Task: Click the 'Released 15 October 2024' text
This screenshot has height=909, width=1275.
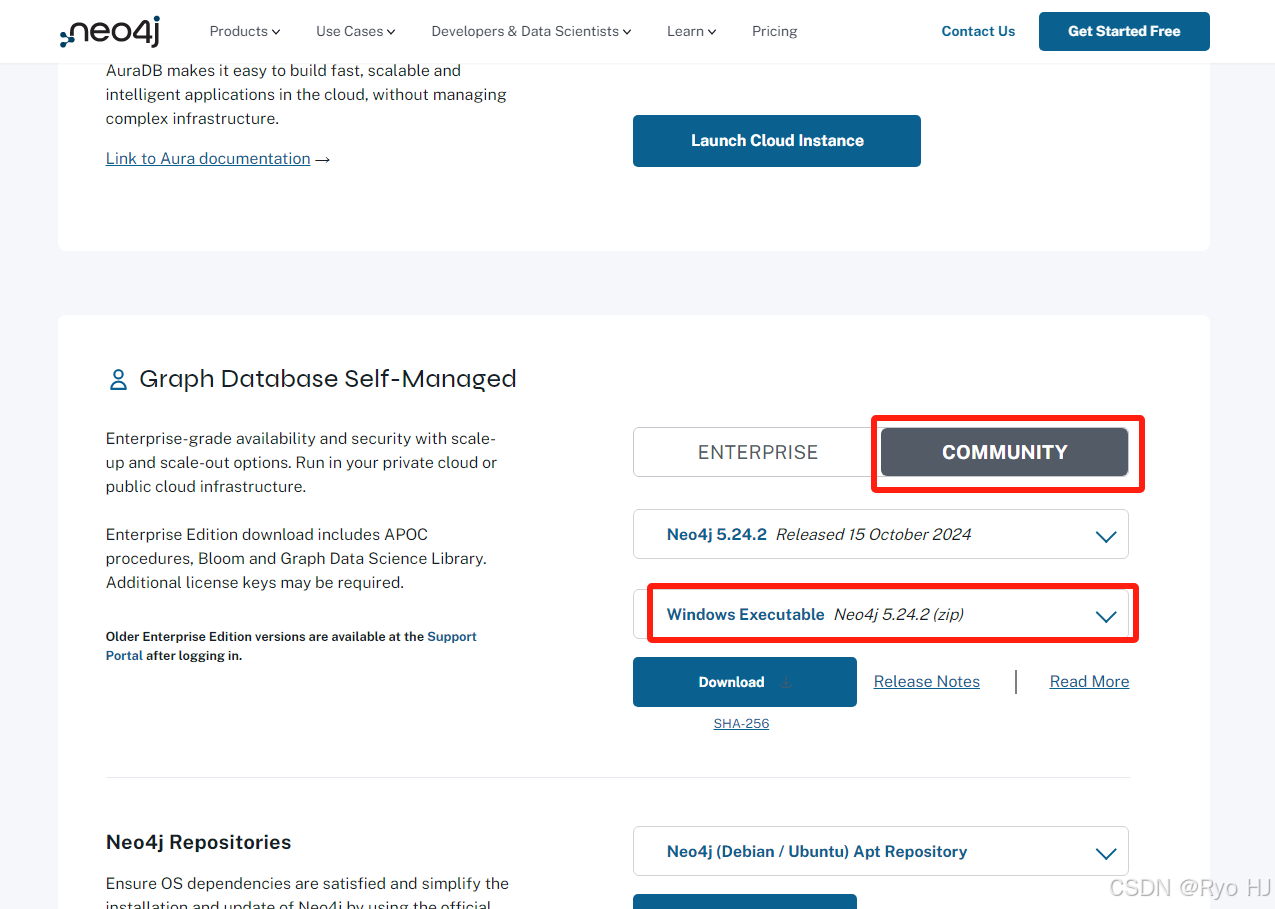Action: [873, 534]
